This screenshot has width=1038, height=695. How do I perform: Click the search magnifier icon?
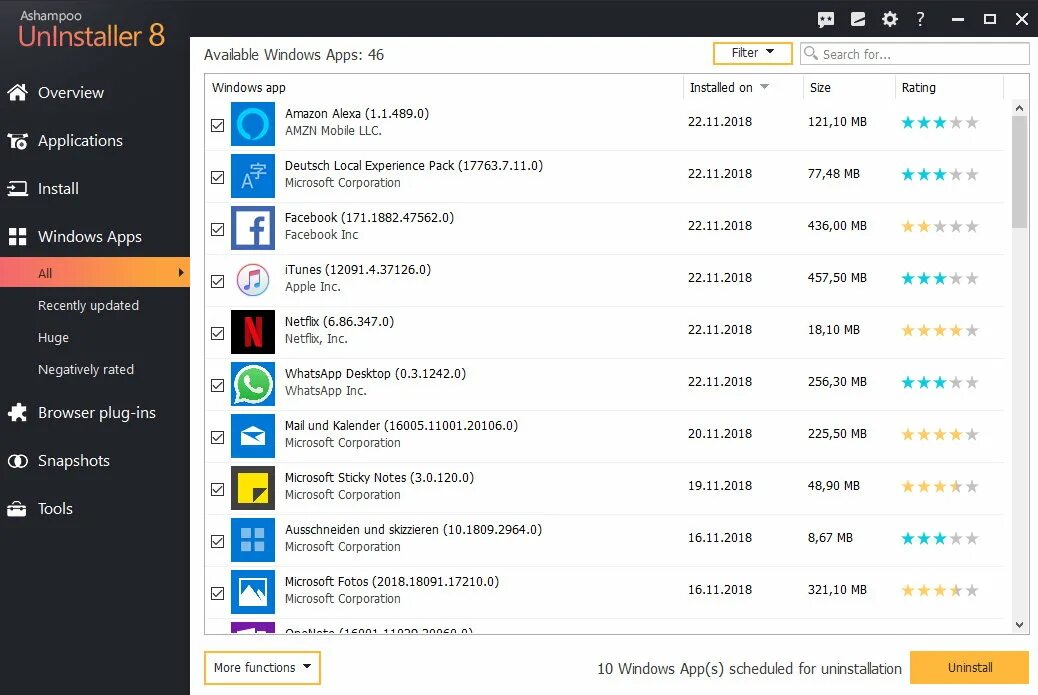pyautogui.click(x=810, y=53)
